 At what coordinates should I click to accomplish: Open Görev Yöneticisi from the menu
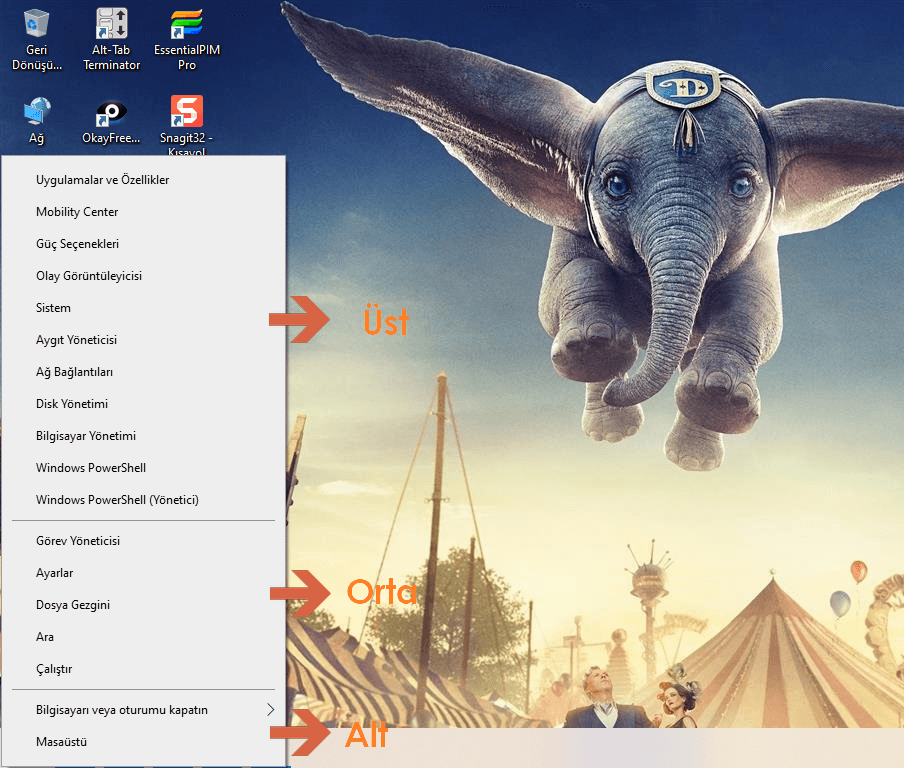[x=144, y=541]
